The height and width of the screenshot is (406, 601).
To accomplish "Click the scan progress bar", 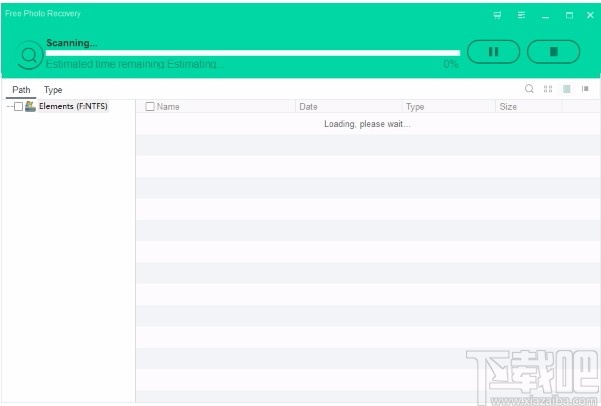I will tap(253, 53).
